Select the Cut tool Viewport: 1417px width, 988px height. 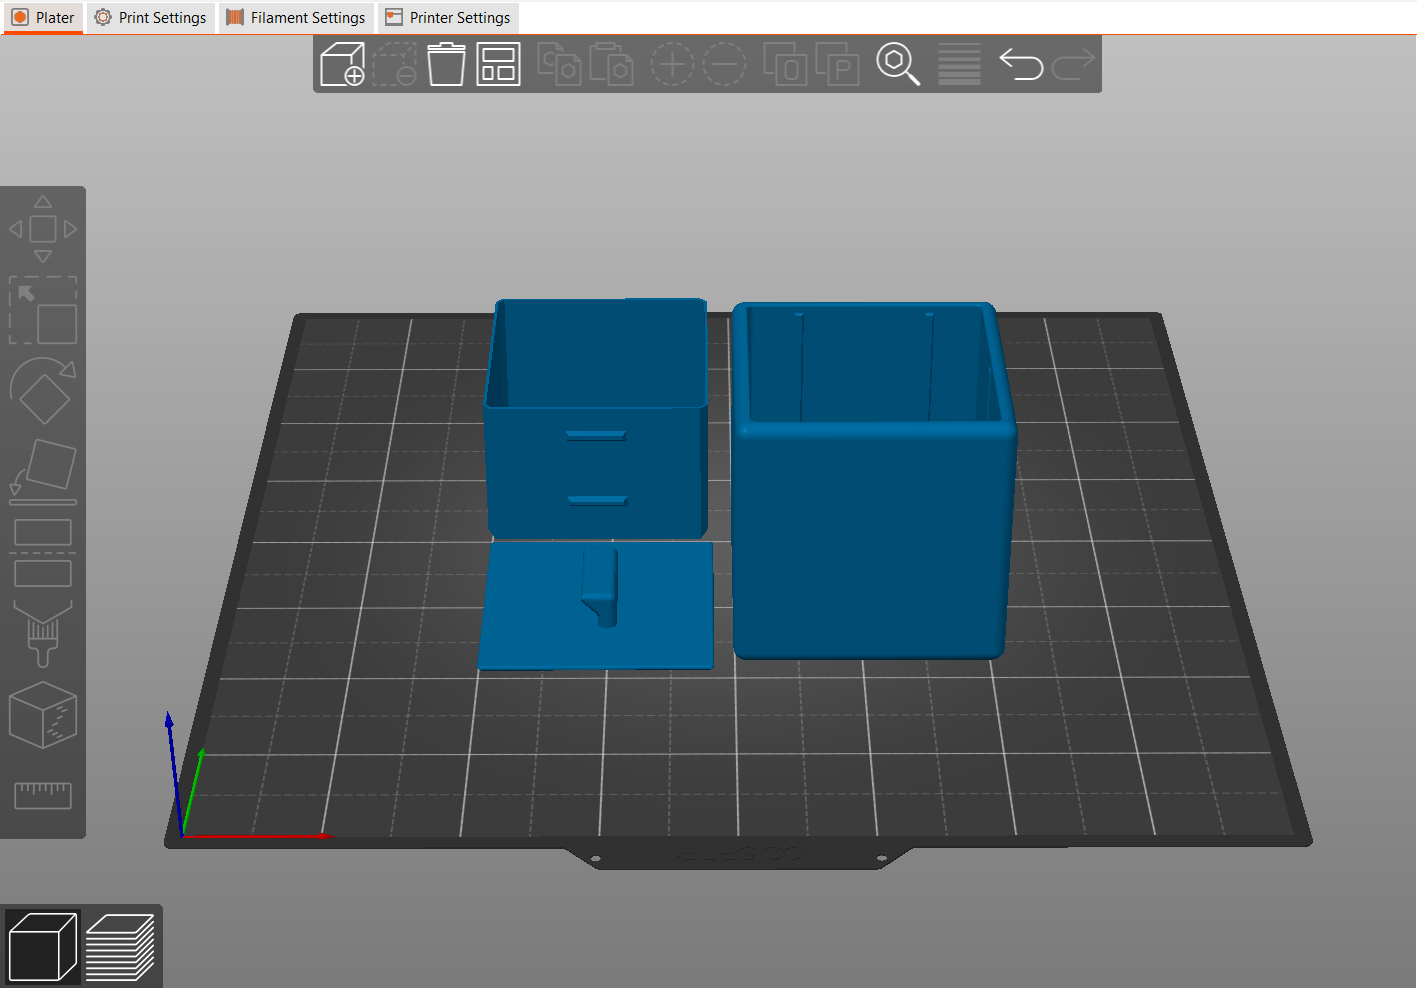[x=43, y=553]
